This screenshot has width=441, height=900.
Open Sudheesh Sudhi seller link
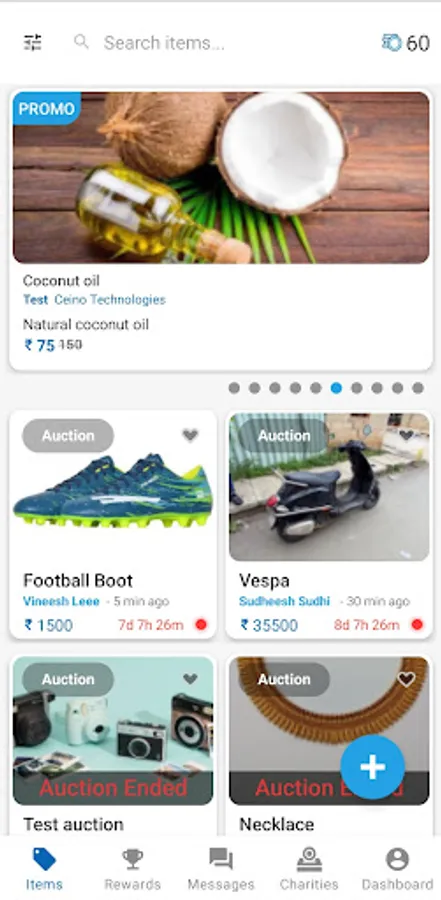point(284,602)
